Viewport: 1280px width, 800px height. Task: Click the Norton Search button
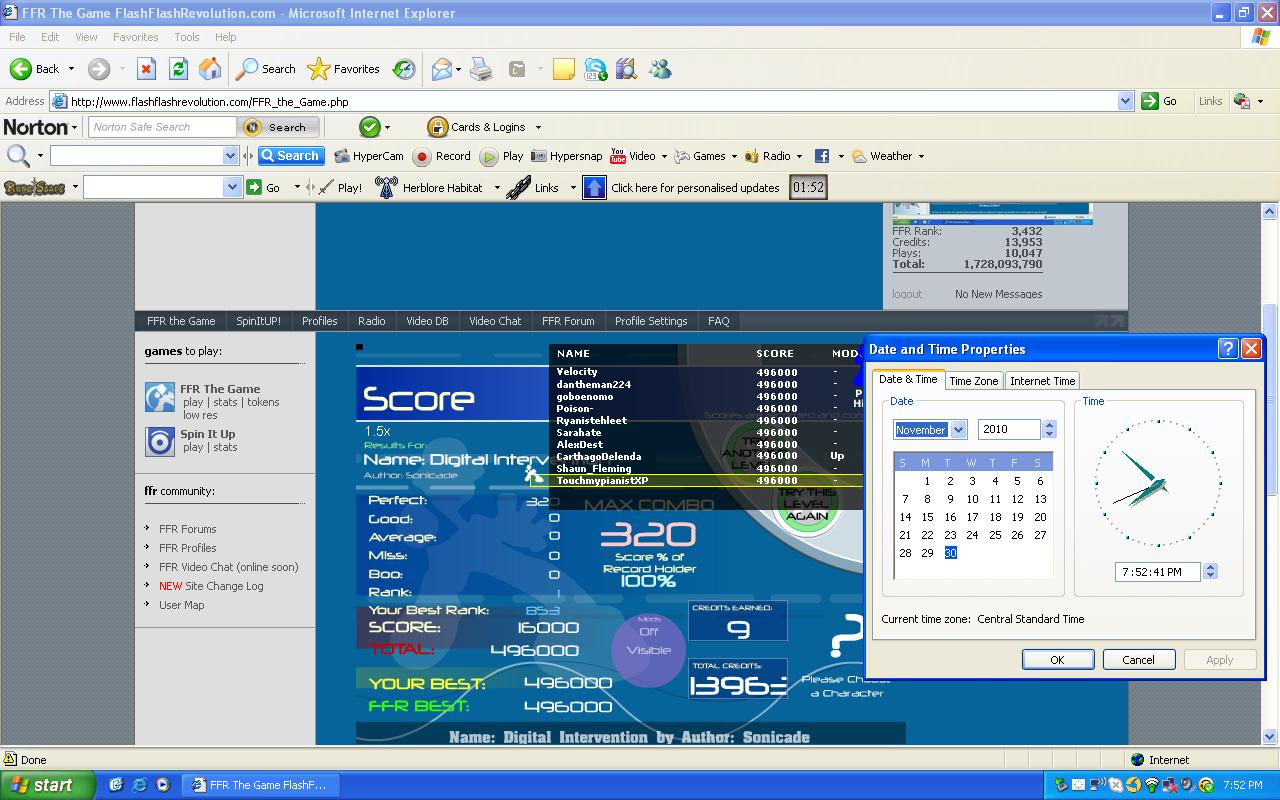tap(279, 127)
